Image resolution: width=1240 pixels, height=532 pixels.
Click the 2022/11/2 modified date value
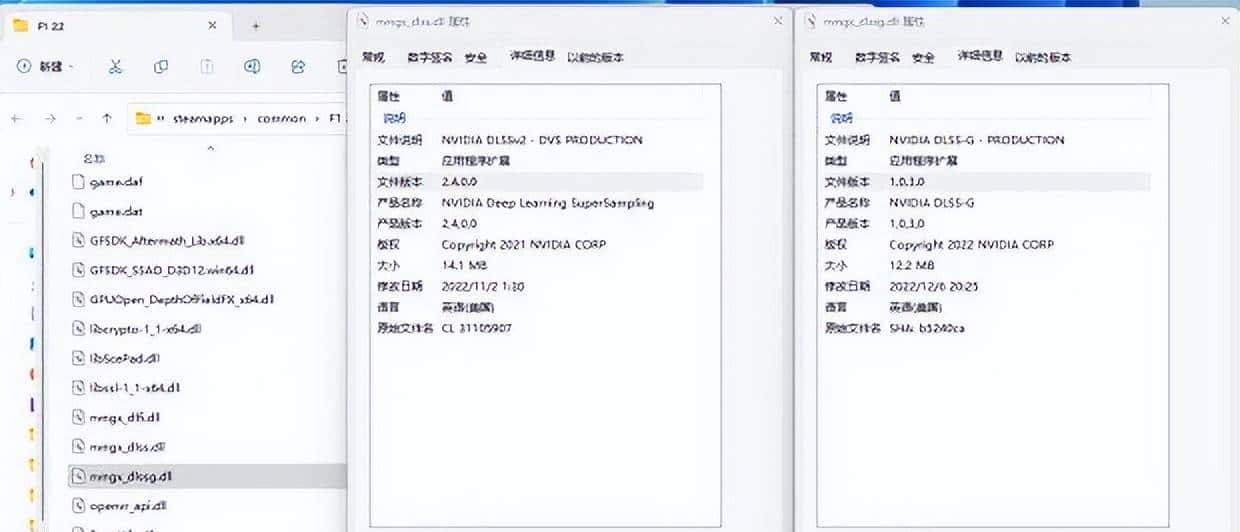[x=483, y=286]
